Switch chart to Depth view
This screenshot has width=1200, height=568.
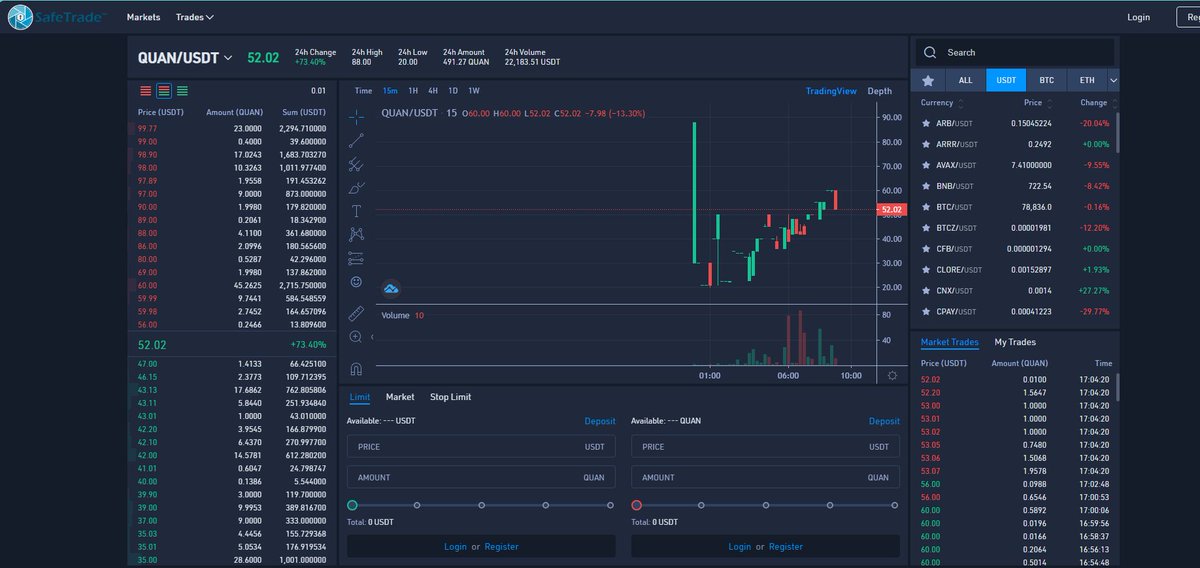(x=880, y=91)
